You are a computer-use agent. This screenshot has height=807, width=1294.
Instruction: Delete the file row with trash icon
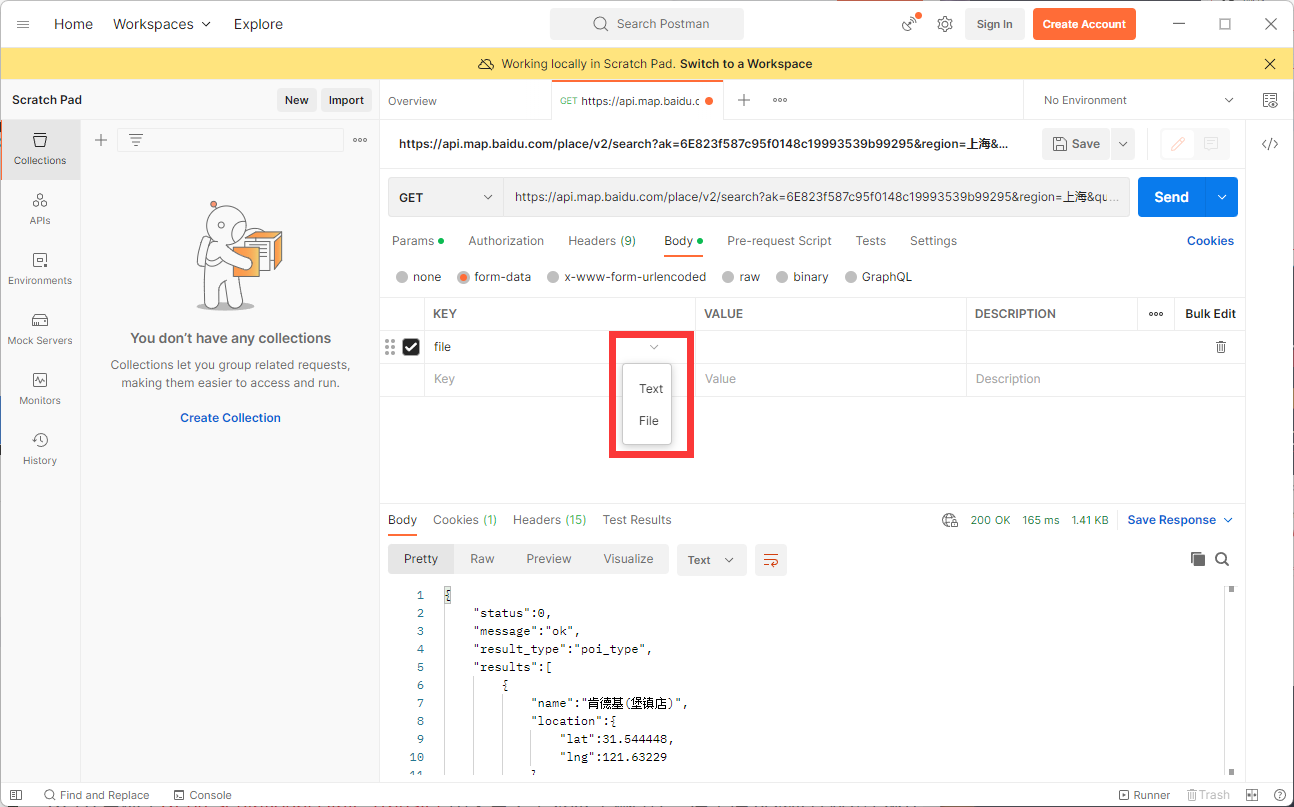click(1221, 347)
